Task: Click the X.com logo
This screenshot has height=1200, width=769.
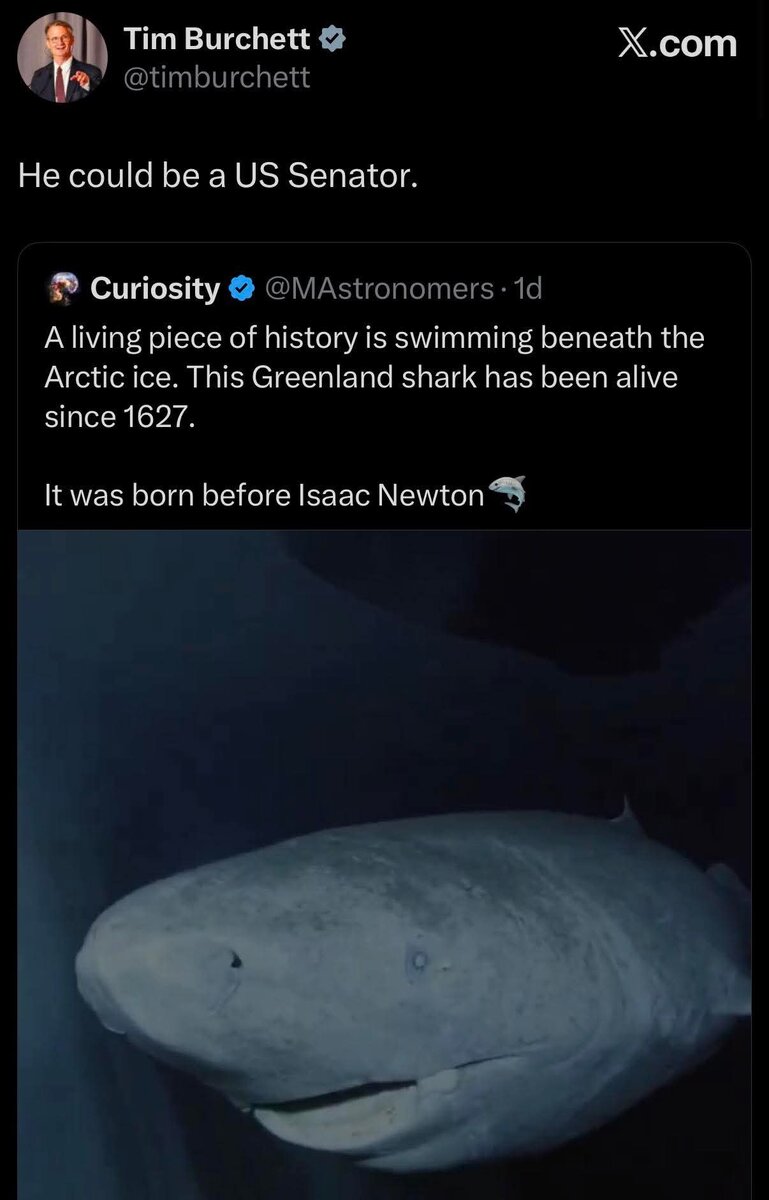Action: point(676,43)
